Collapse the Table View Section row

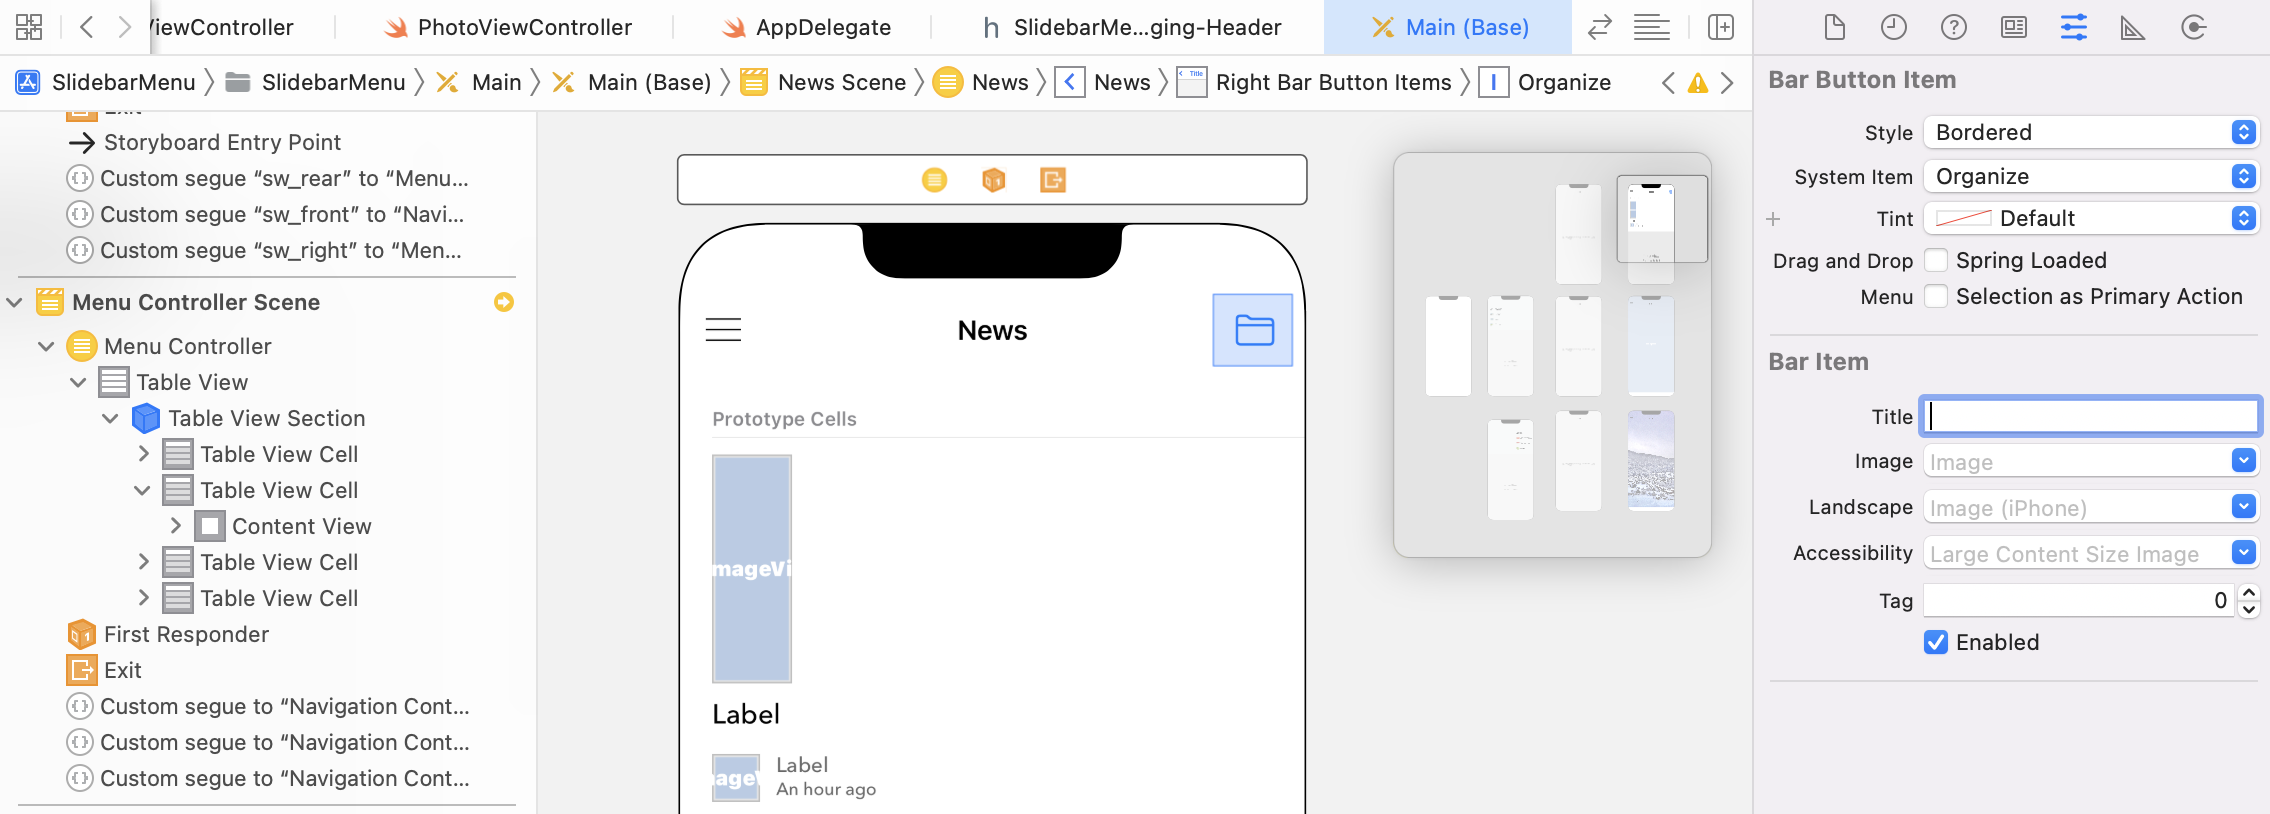(111, 418)
